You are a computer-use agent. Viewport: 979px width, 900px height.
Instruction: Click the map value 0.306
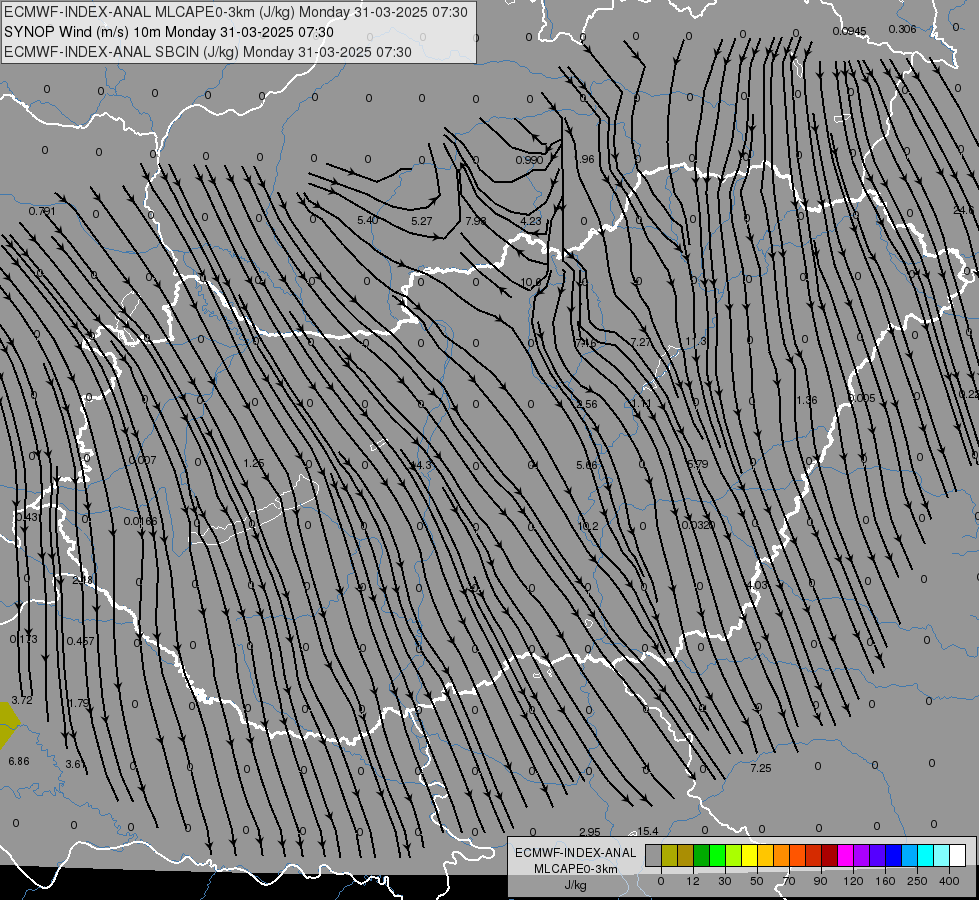(902, 29)
